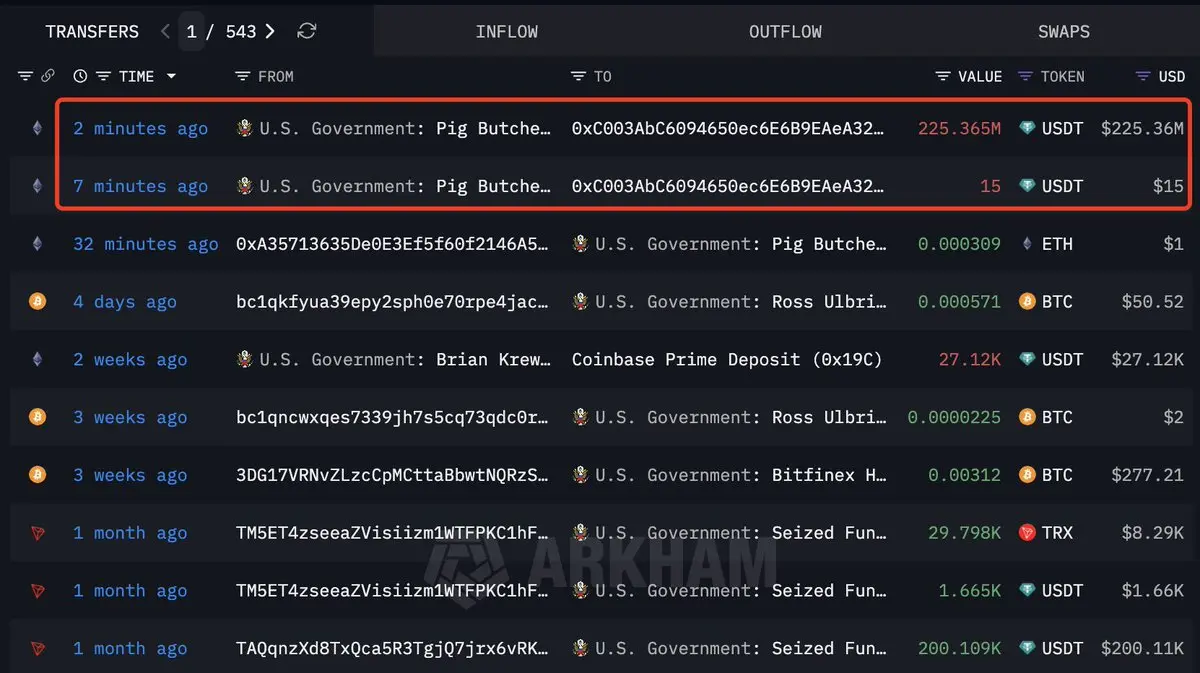This screenshot has width=1200, height=673.
Task: Open Coinbase Prime Deposit (0x19C)
Action: tap(727, 360)
